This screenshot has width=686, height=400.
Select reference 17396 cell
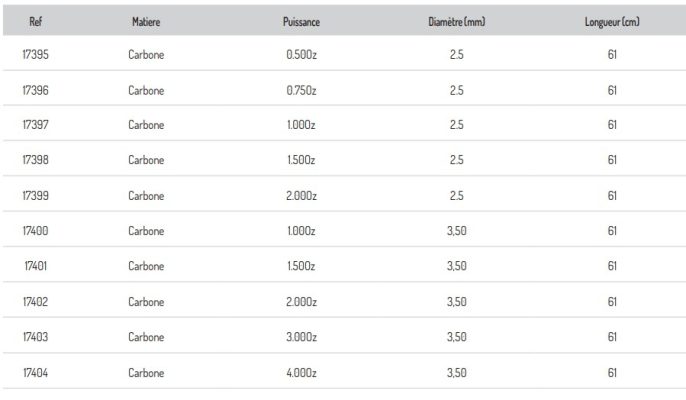pyautogui.click(x=35, y=90)
